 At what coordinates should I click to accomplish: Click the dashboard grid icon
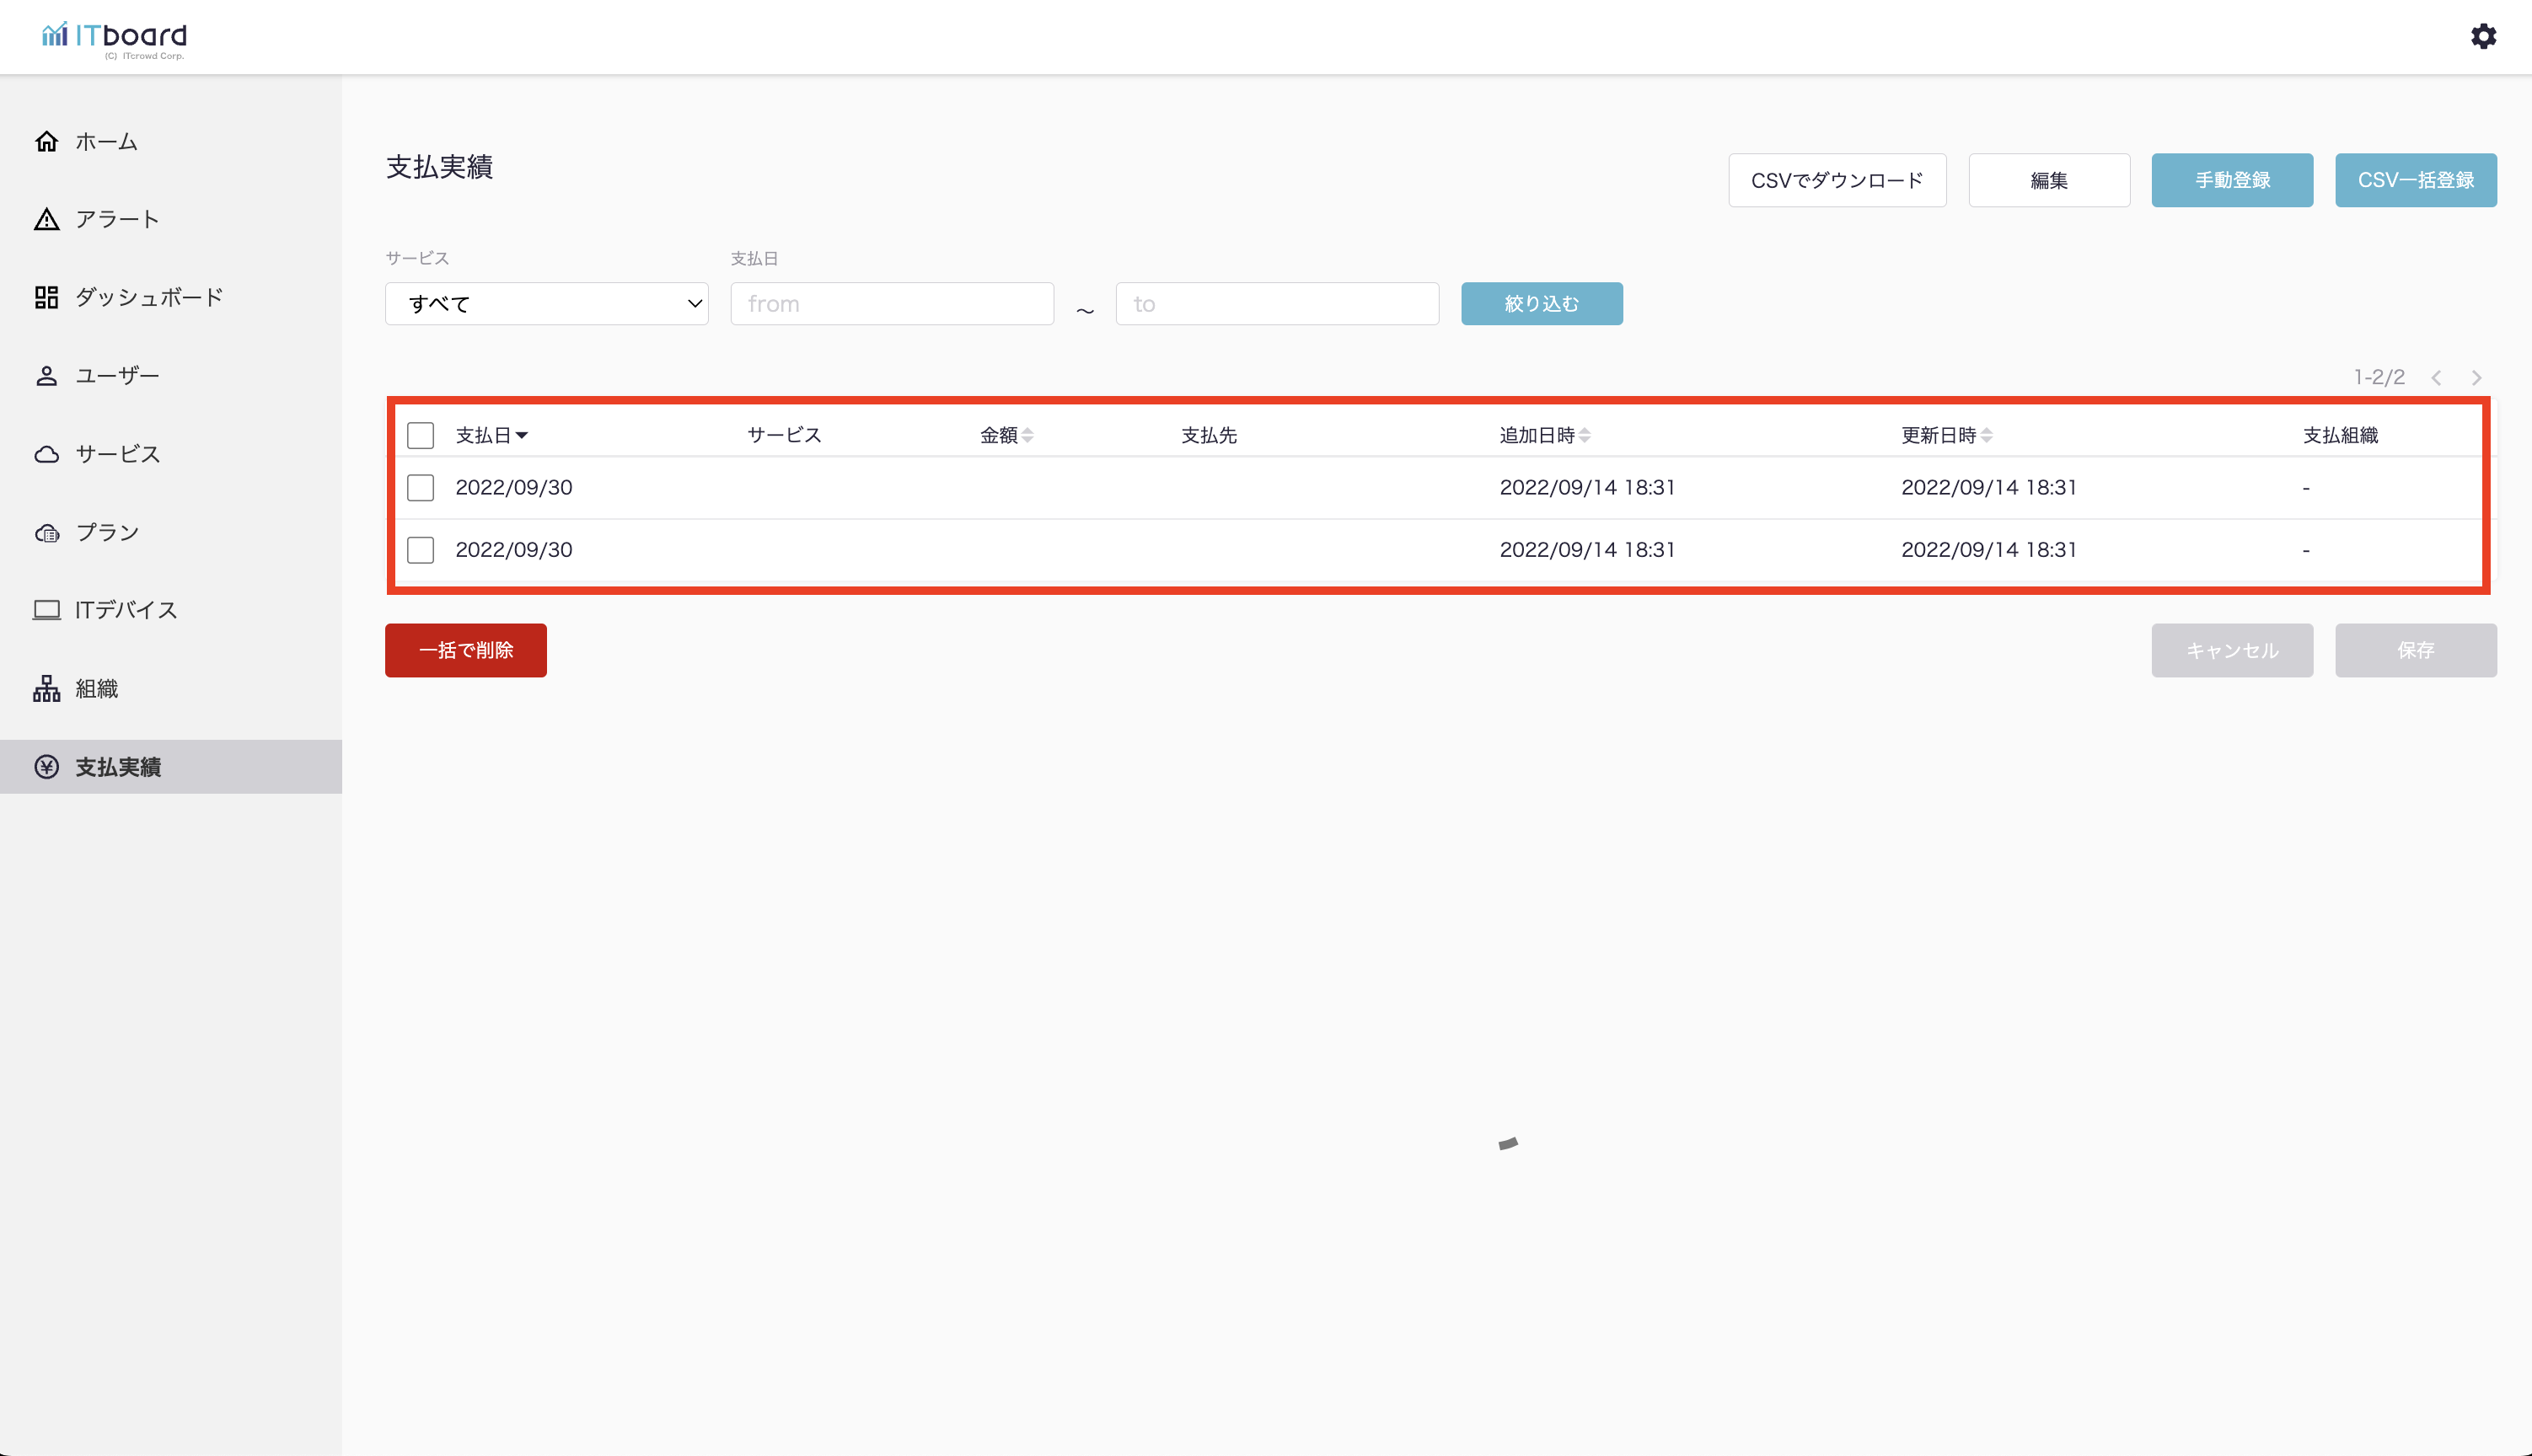[46, 297]
